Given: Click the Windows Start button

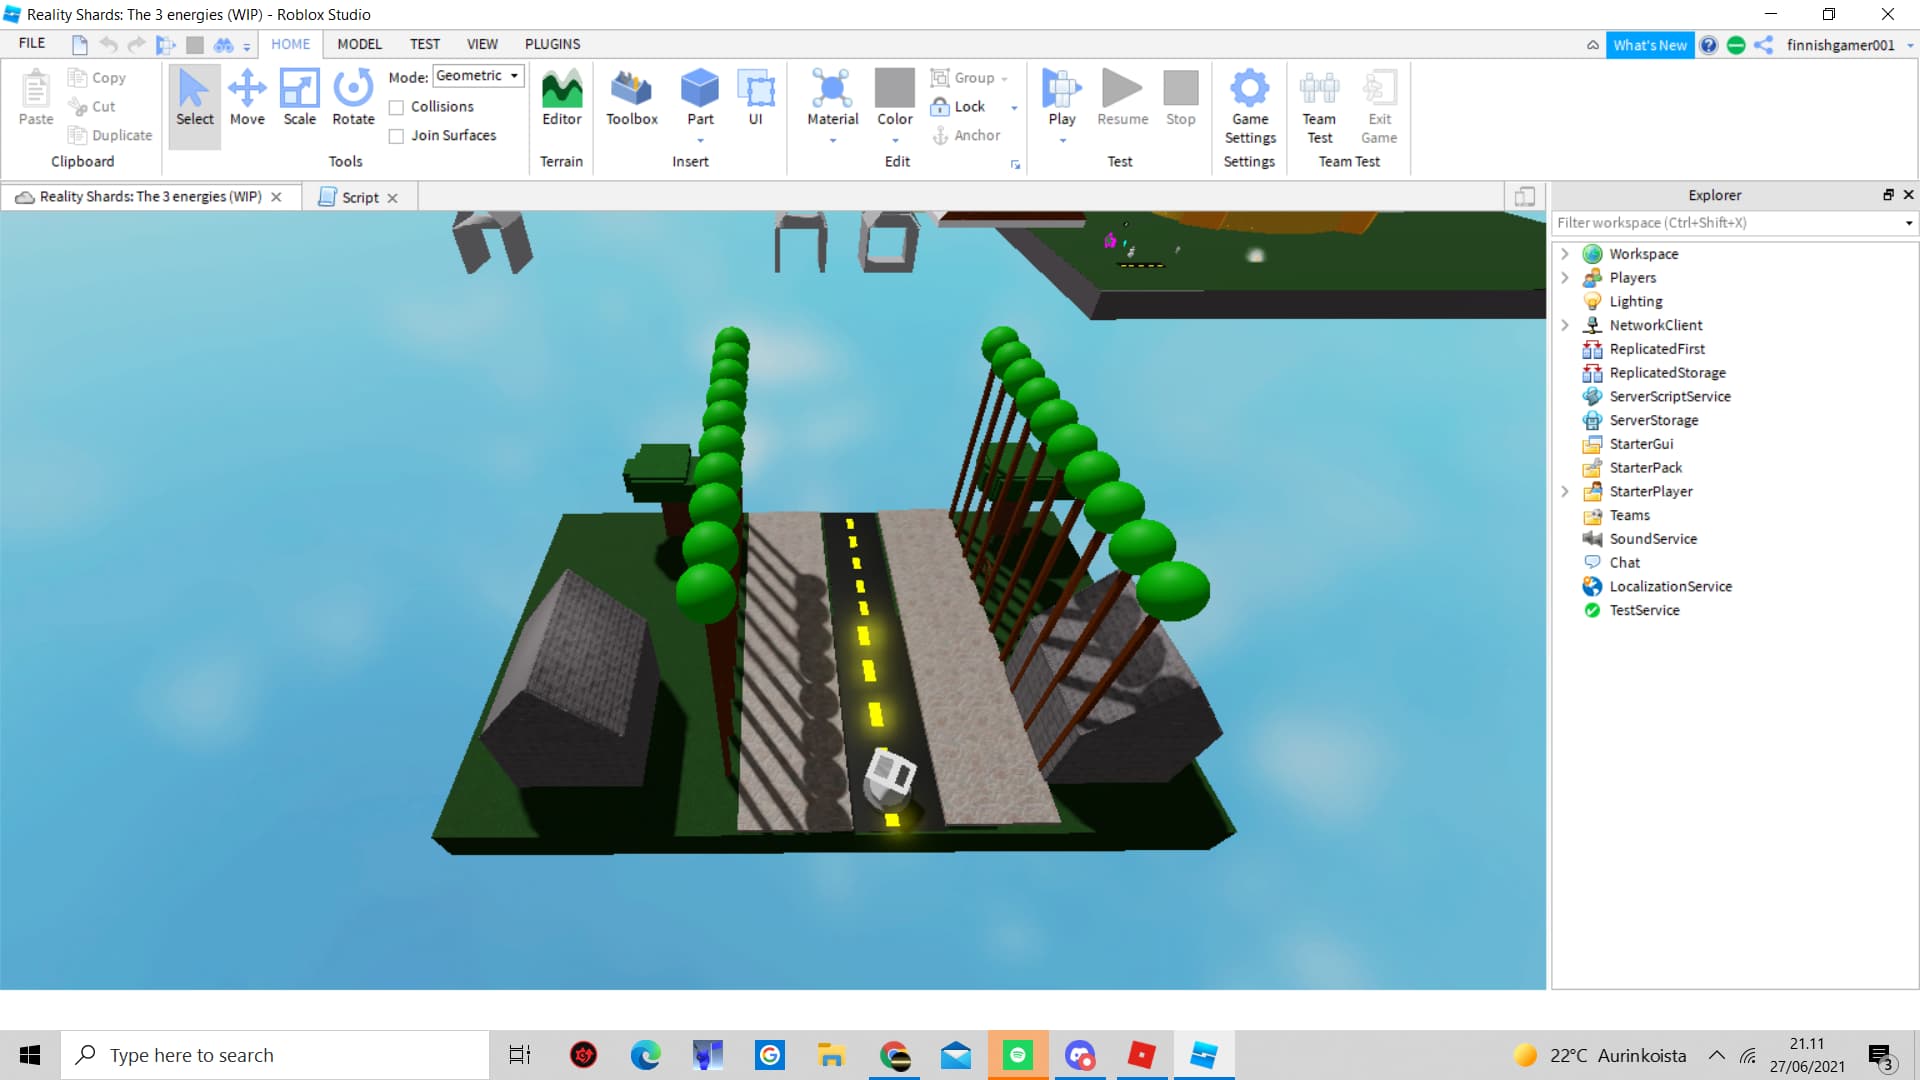Looking at the screenshot, I should pos(30,1055).
